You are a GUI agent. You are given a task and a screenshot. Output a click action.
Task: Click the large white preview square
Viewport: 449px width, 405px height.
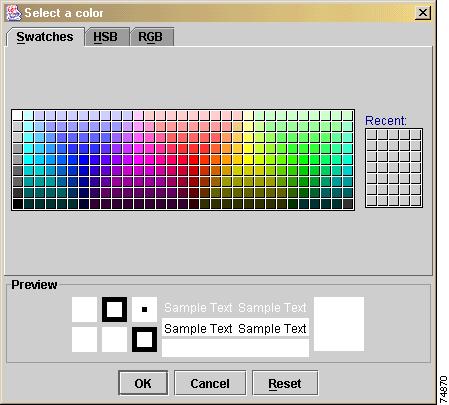coord(339,324)
